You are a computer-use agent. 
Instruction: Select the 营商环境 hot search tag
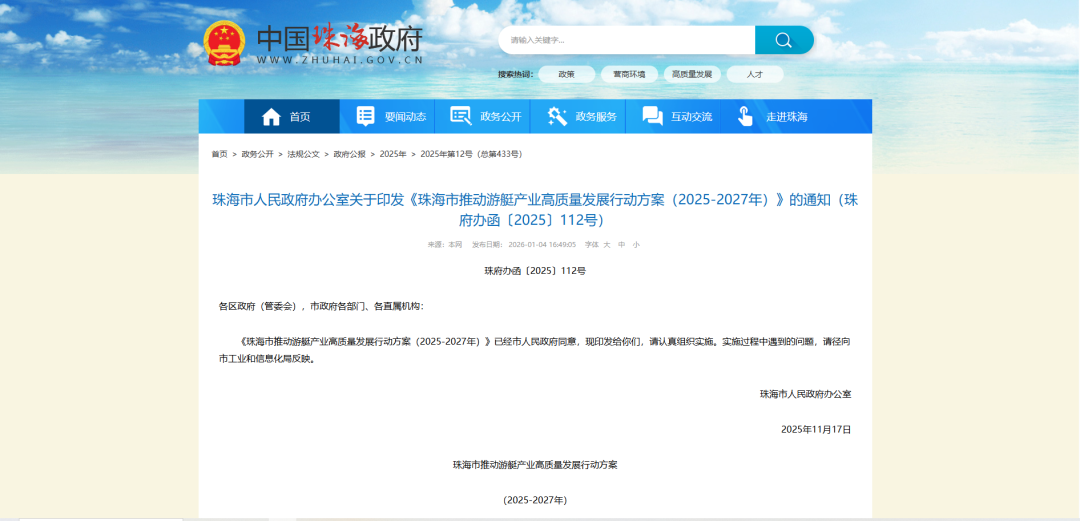(629, 74)
